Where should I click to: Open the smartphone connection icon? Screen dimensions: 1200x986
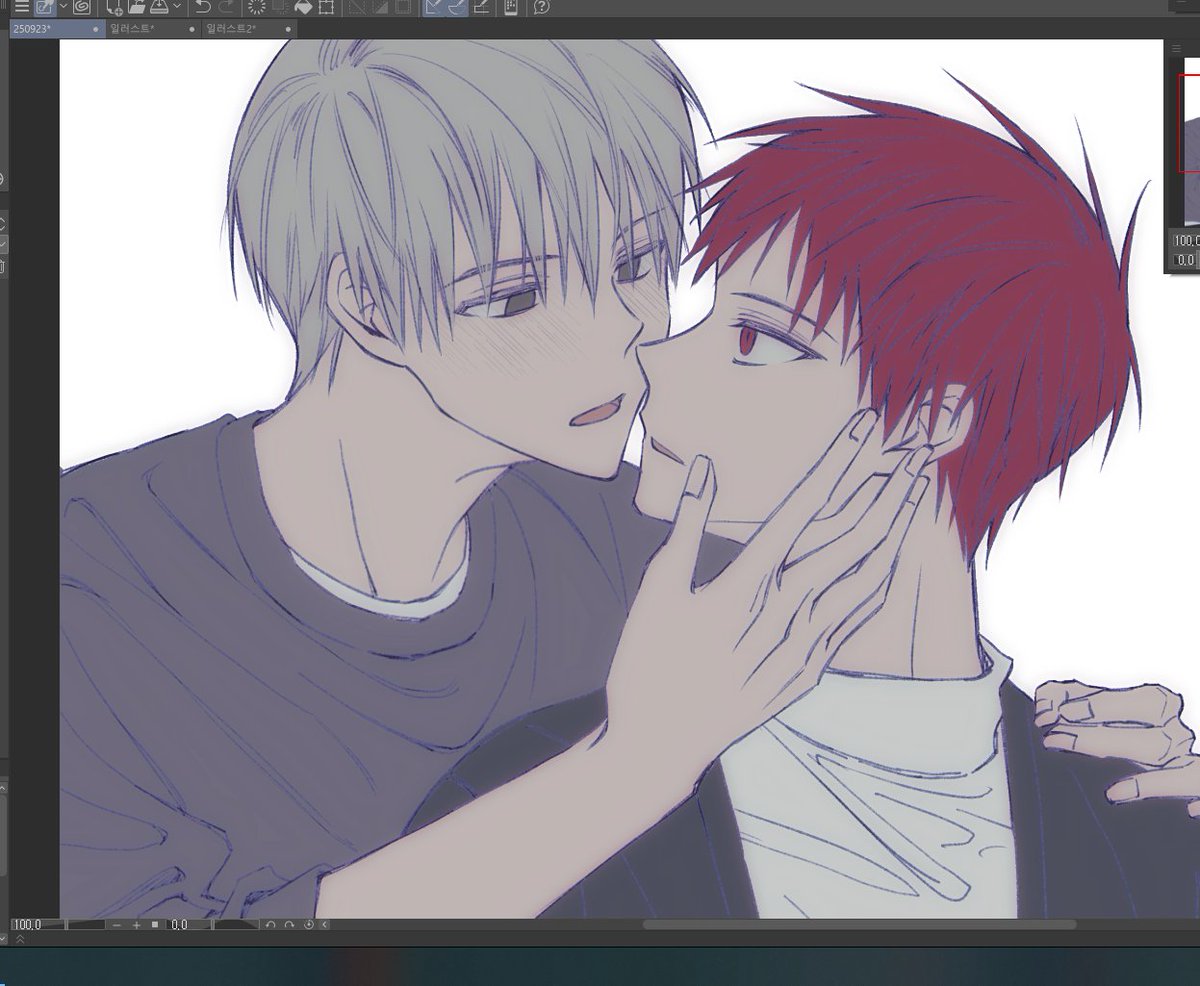coord(510,7)
